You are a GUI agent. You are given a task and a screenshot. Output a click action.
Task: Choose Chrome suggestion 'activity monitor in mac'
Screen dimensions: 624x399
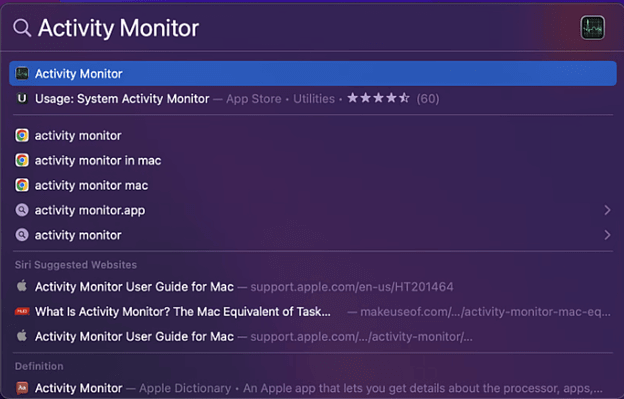[313, 160]
